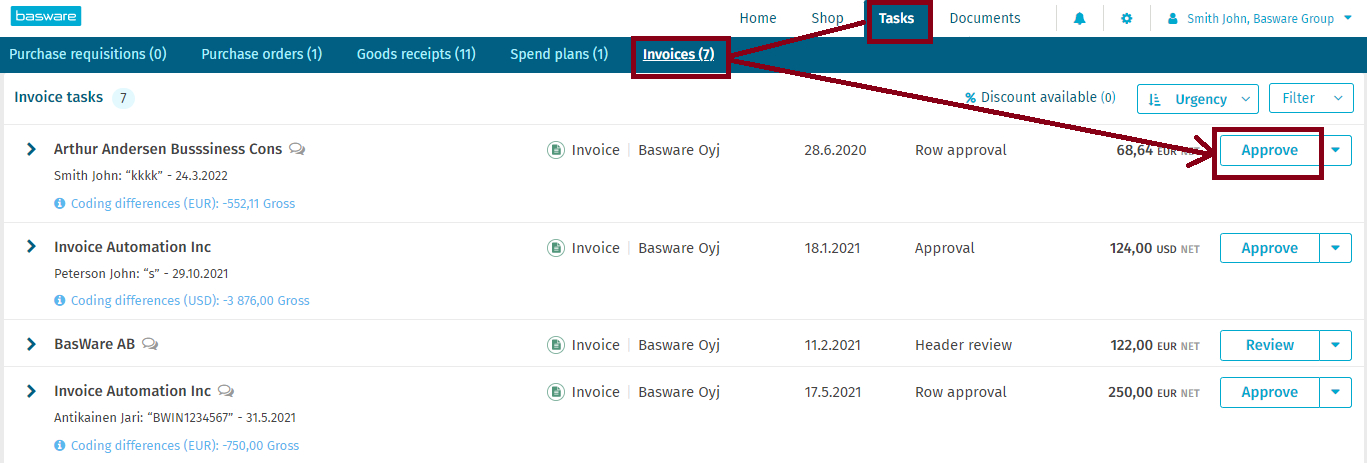Click Coding differences (EUR): -750,00 Gross link

[x=185, y=445]
